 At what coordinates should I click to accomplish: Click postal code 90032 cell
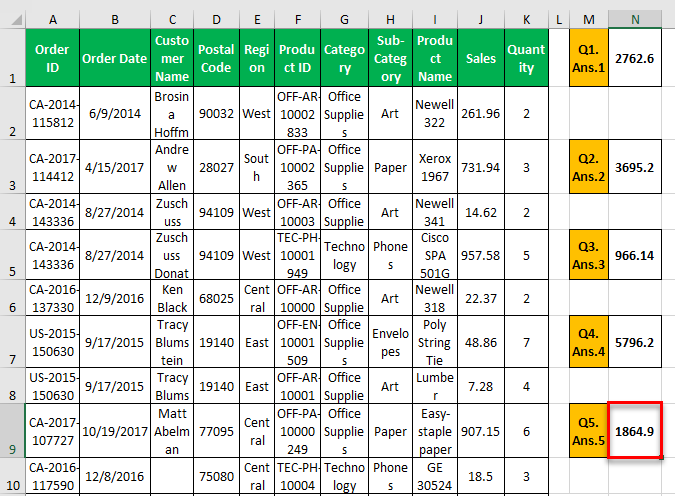click(x=217, y=113)
